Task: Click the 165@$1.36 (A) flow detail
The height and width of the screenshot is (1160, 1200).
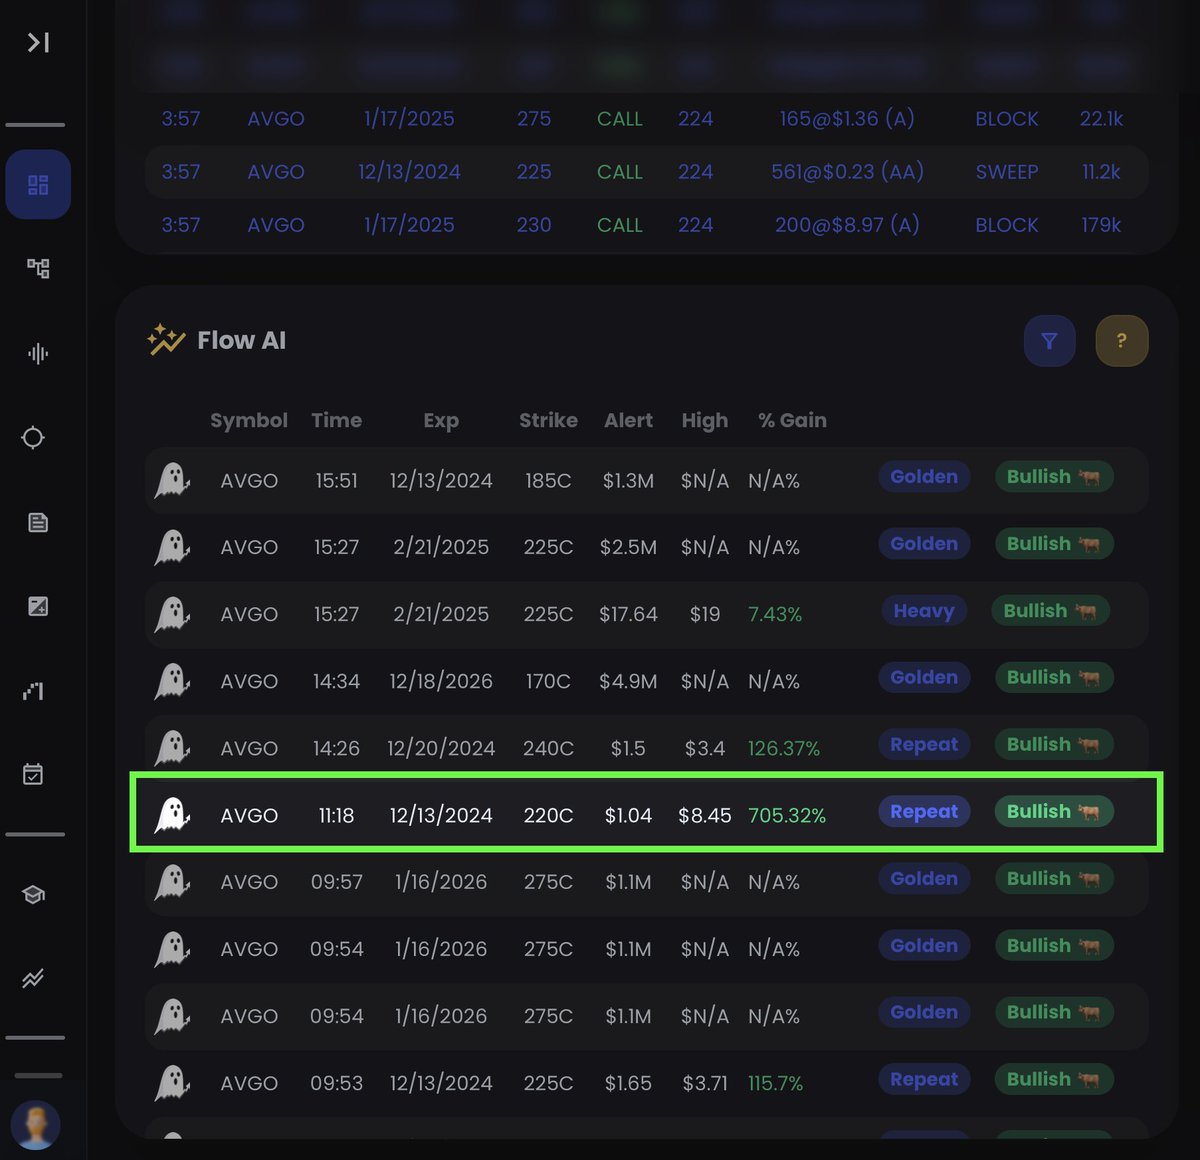Action: (847, 119)
